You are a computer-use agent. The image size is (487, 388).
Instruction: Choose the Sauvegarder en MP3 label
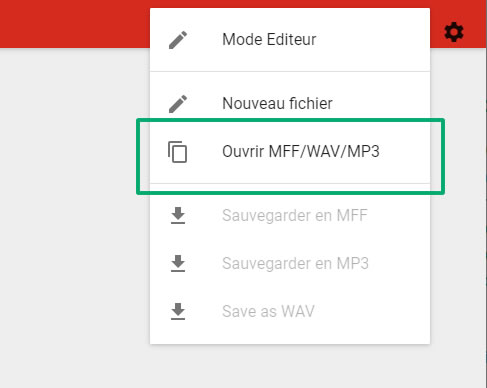coord(295,263)
